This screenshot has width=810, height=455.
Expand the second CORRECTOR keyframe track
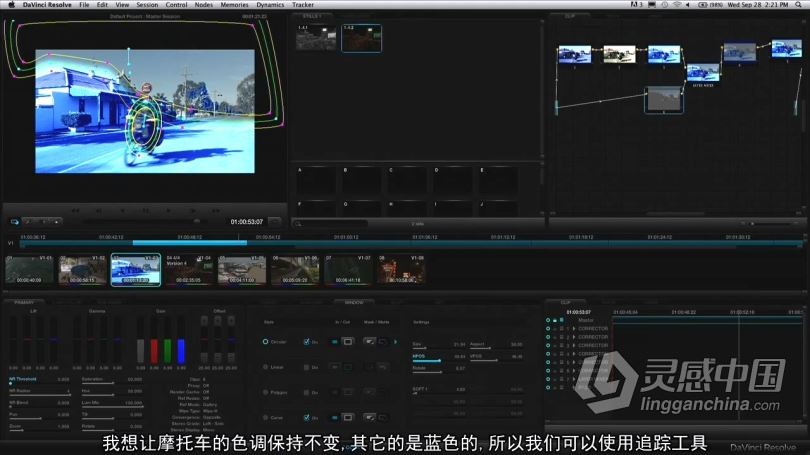(x=574, y=337)
